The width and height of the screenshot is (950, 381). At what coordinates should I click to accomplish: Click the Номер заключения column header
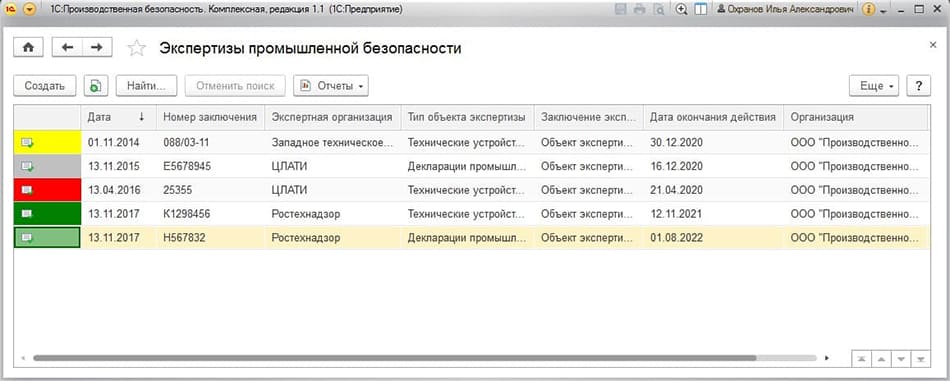211,117
